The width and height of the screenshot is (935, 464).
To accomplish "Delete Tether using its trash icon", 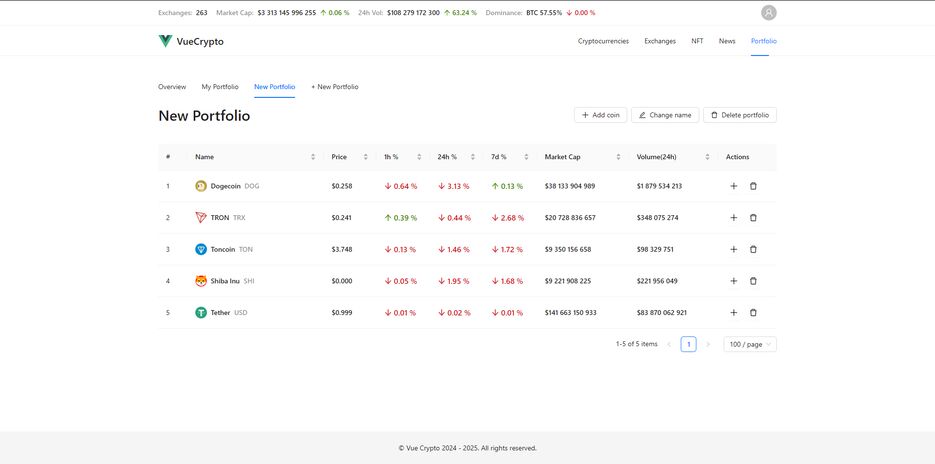I will pyautogui.click(x=753, y=313).
